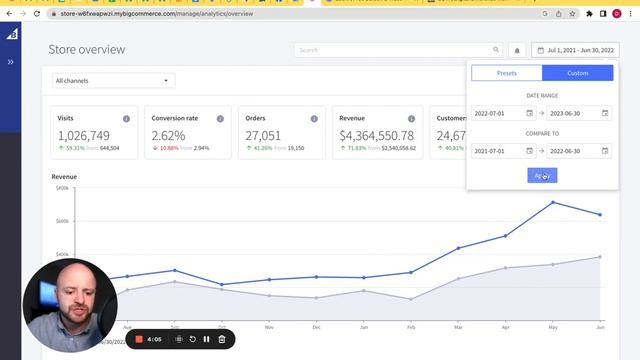Show info for Visits metric
Viewport: 640px width, 360px height.
pos(127,119)
